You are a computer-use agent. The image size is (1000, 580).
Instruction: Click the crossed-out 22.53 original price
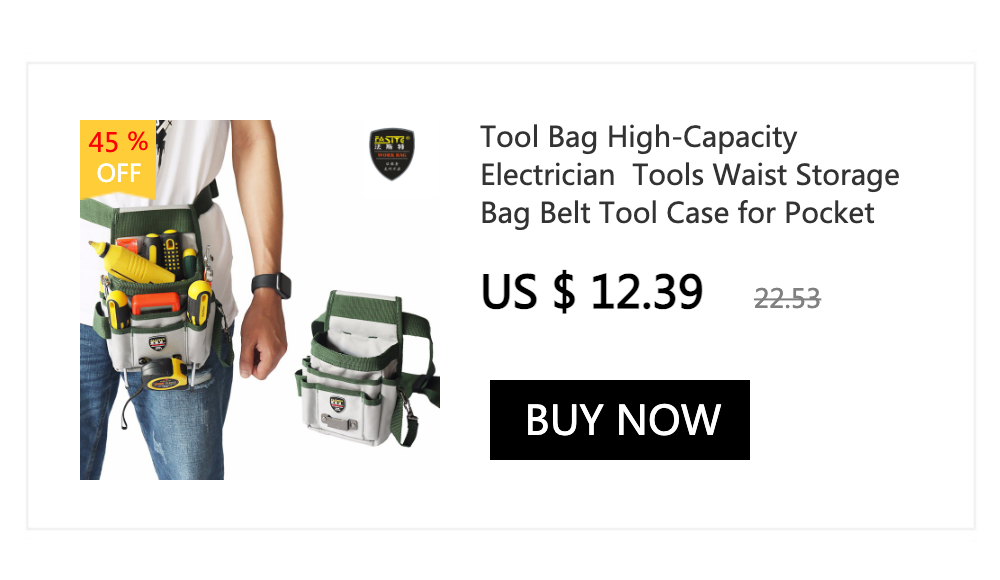pyautogui.click(x=787, y=299)
